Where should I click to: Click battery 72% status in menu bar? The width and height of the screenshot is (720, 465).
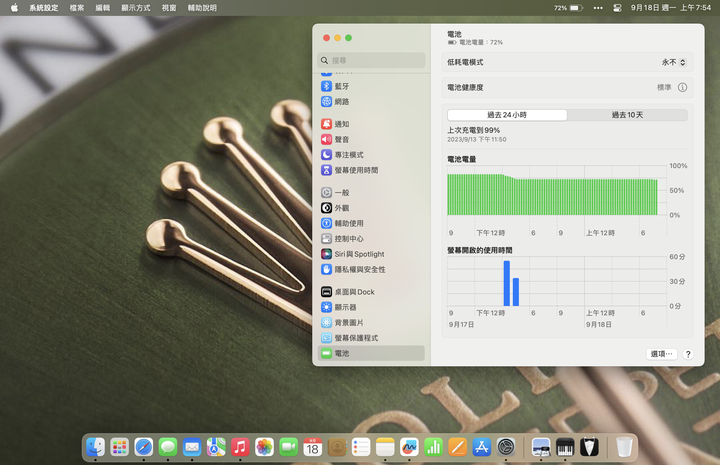(568, 8)
